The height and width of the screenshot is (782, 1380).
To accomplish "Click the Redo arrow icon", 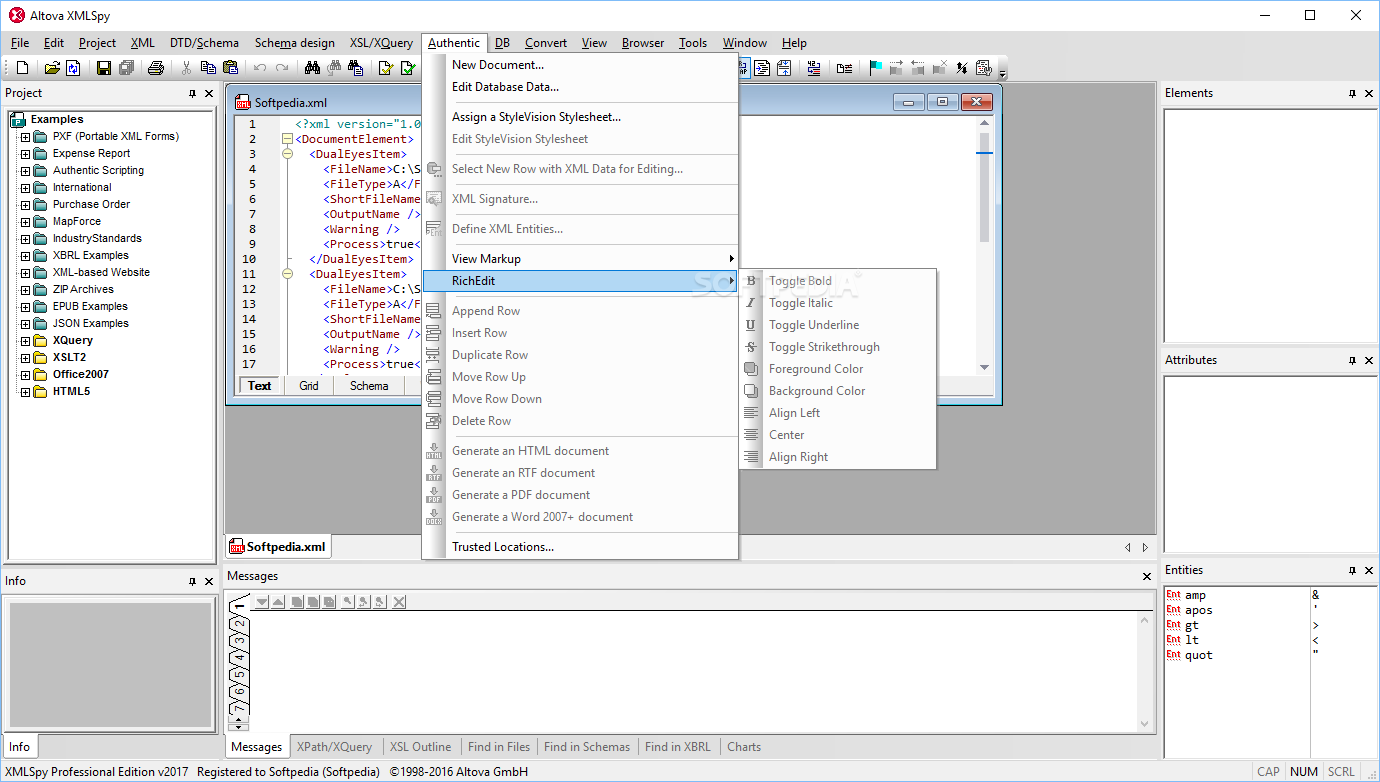I will point(282,68).
